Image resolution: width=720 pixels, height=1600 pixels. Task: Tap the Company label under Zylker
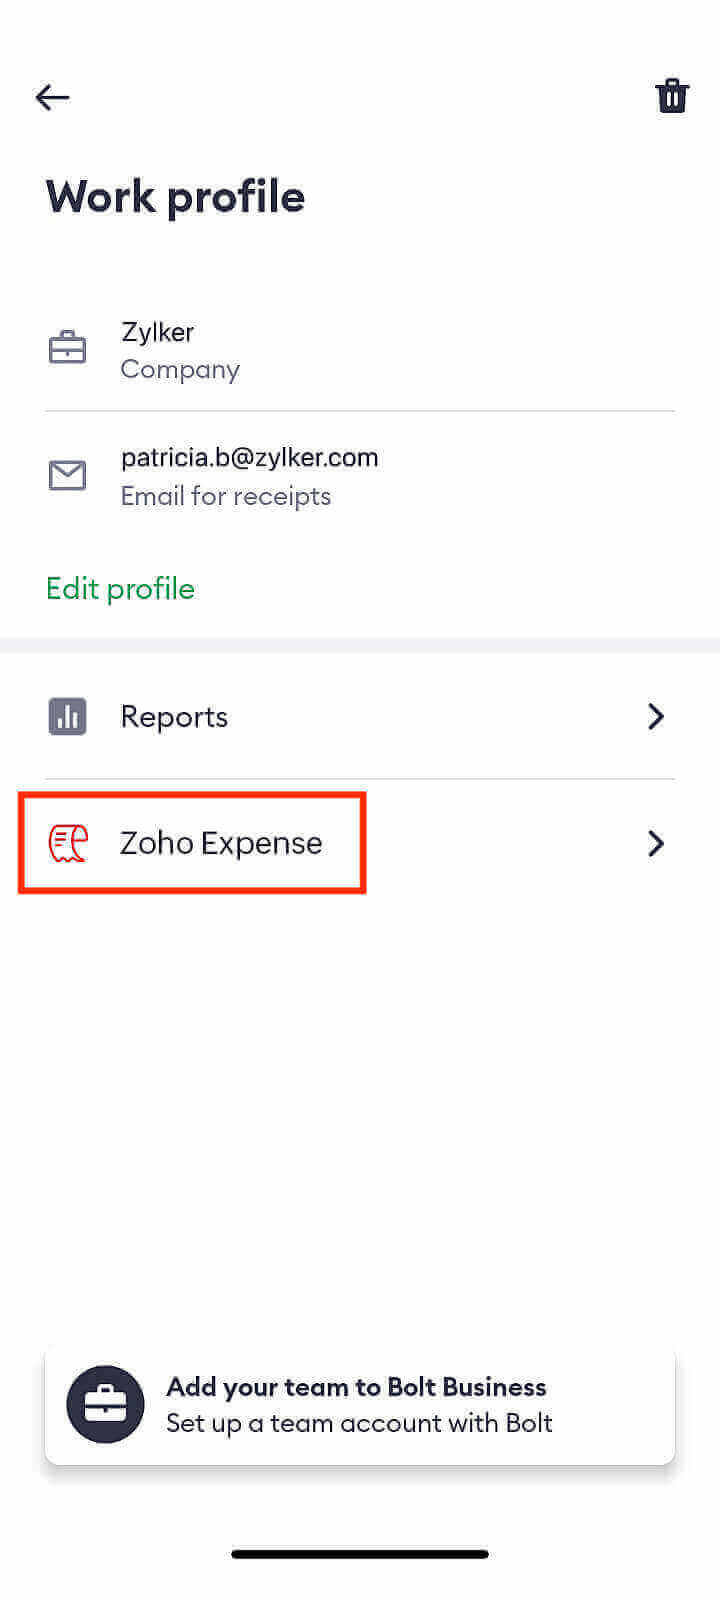click(180, 369)
